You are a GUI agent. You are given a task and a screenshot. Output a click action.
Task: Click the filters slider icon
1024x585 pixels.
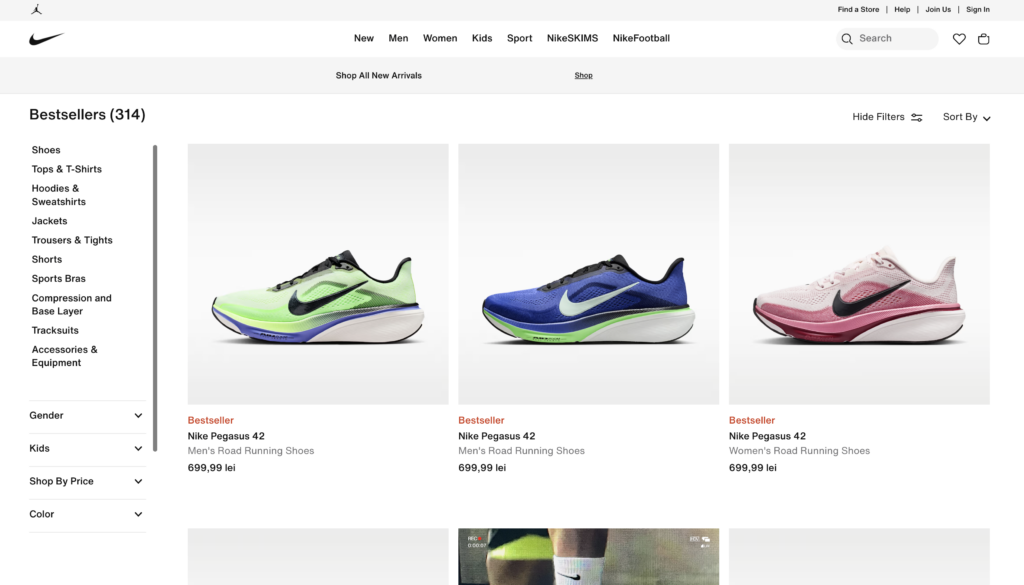click(x=917, y=118)
